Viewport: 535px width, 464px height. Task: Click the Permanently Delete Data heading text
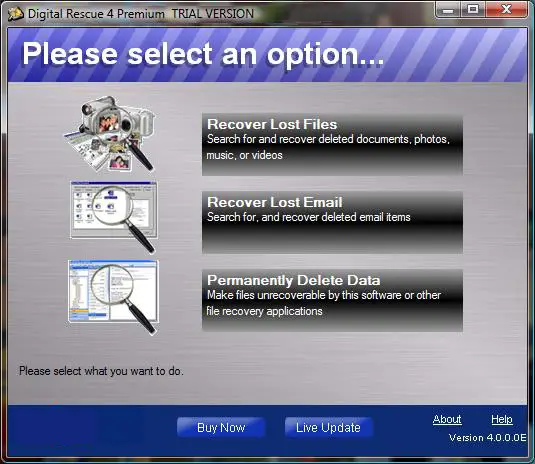[293, 280]
